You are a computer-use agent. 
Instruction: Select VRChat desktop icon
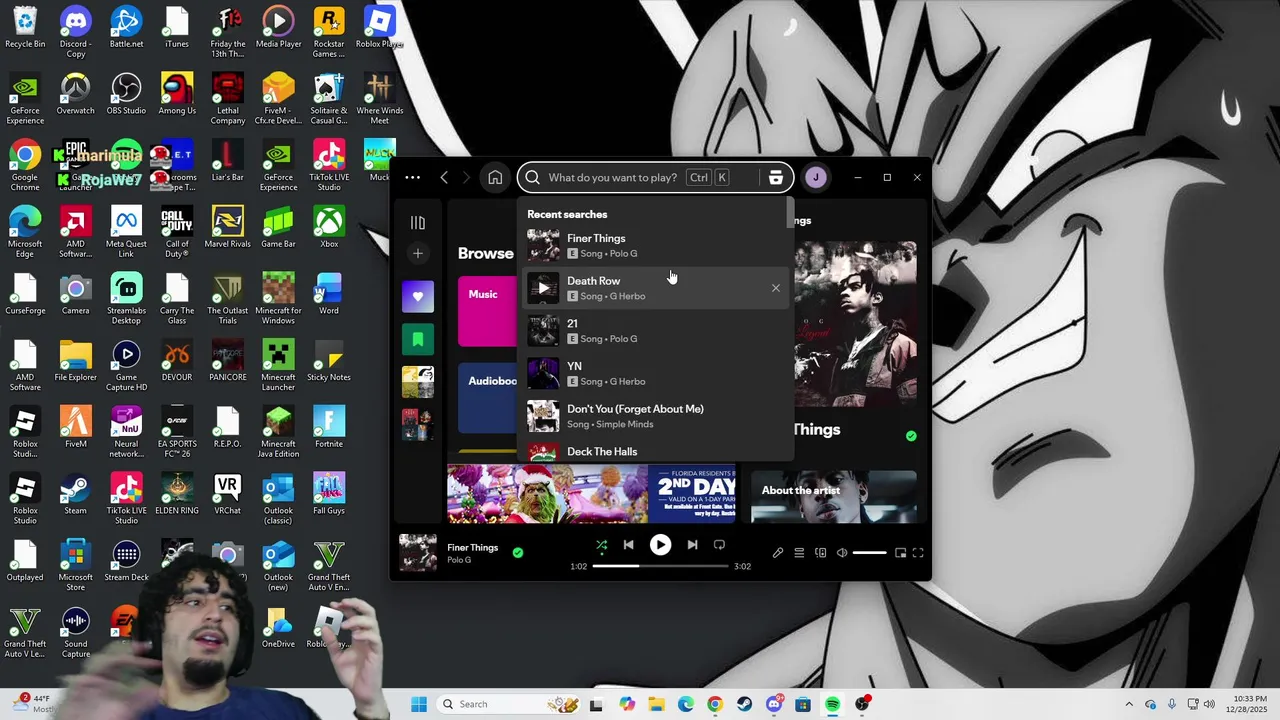(227, 494)
